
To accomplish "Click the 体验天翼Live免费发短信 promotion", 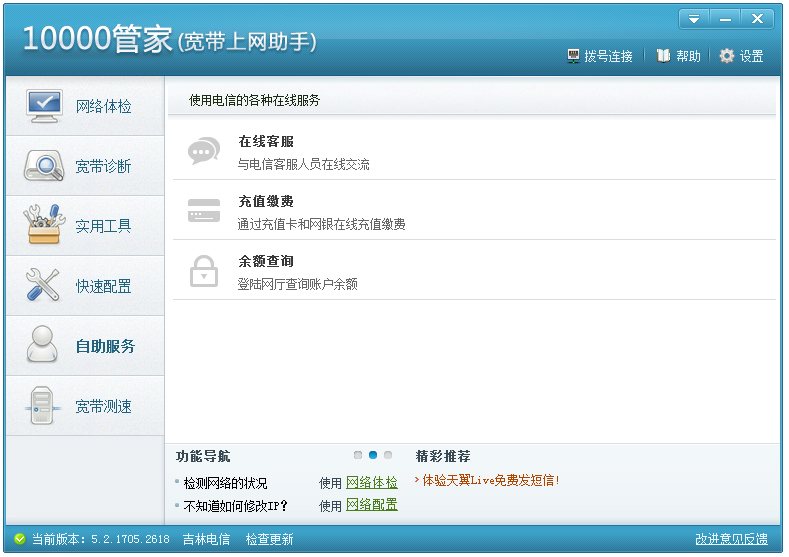I will [490, 480].
